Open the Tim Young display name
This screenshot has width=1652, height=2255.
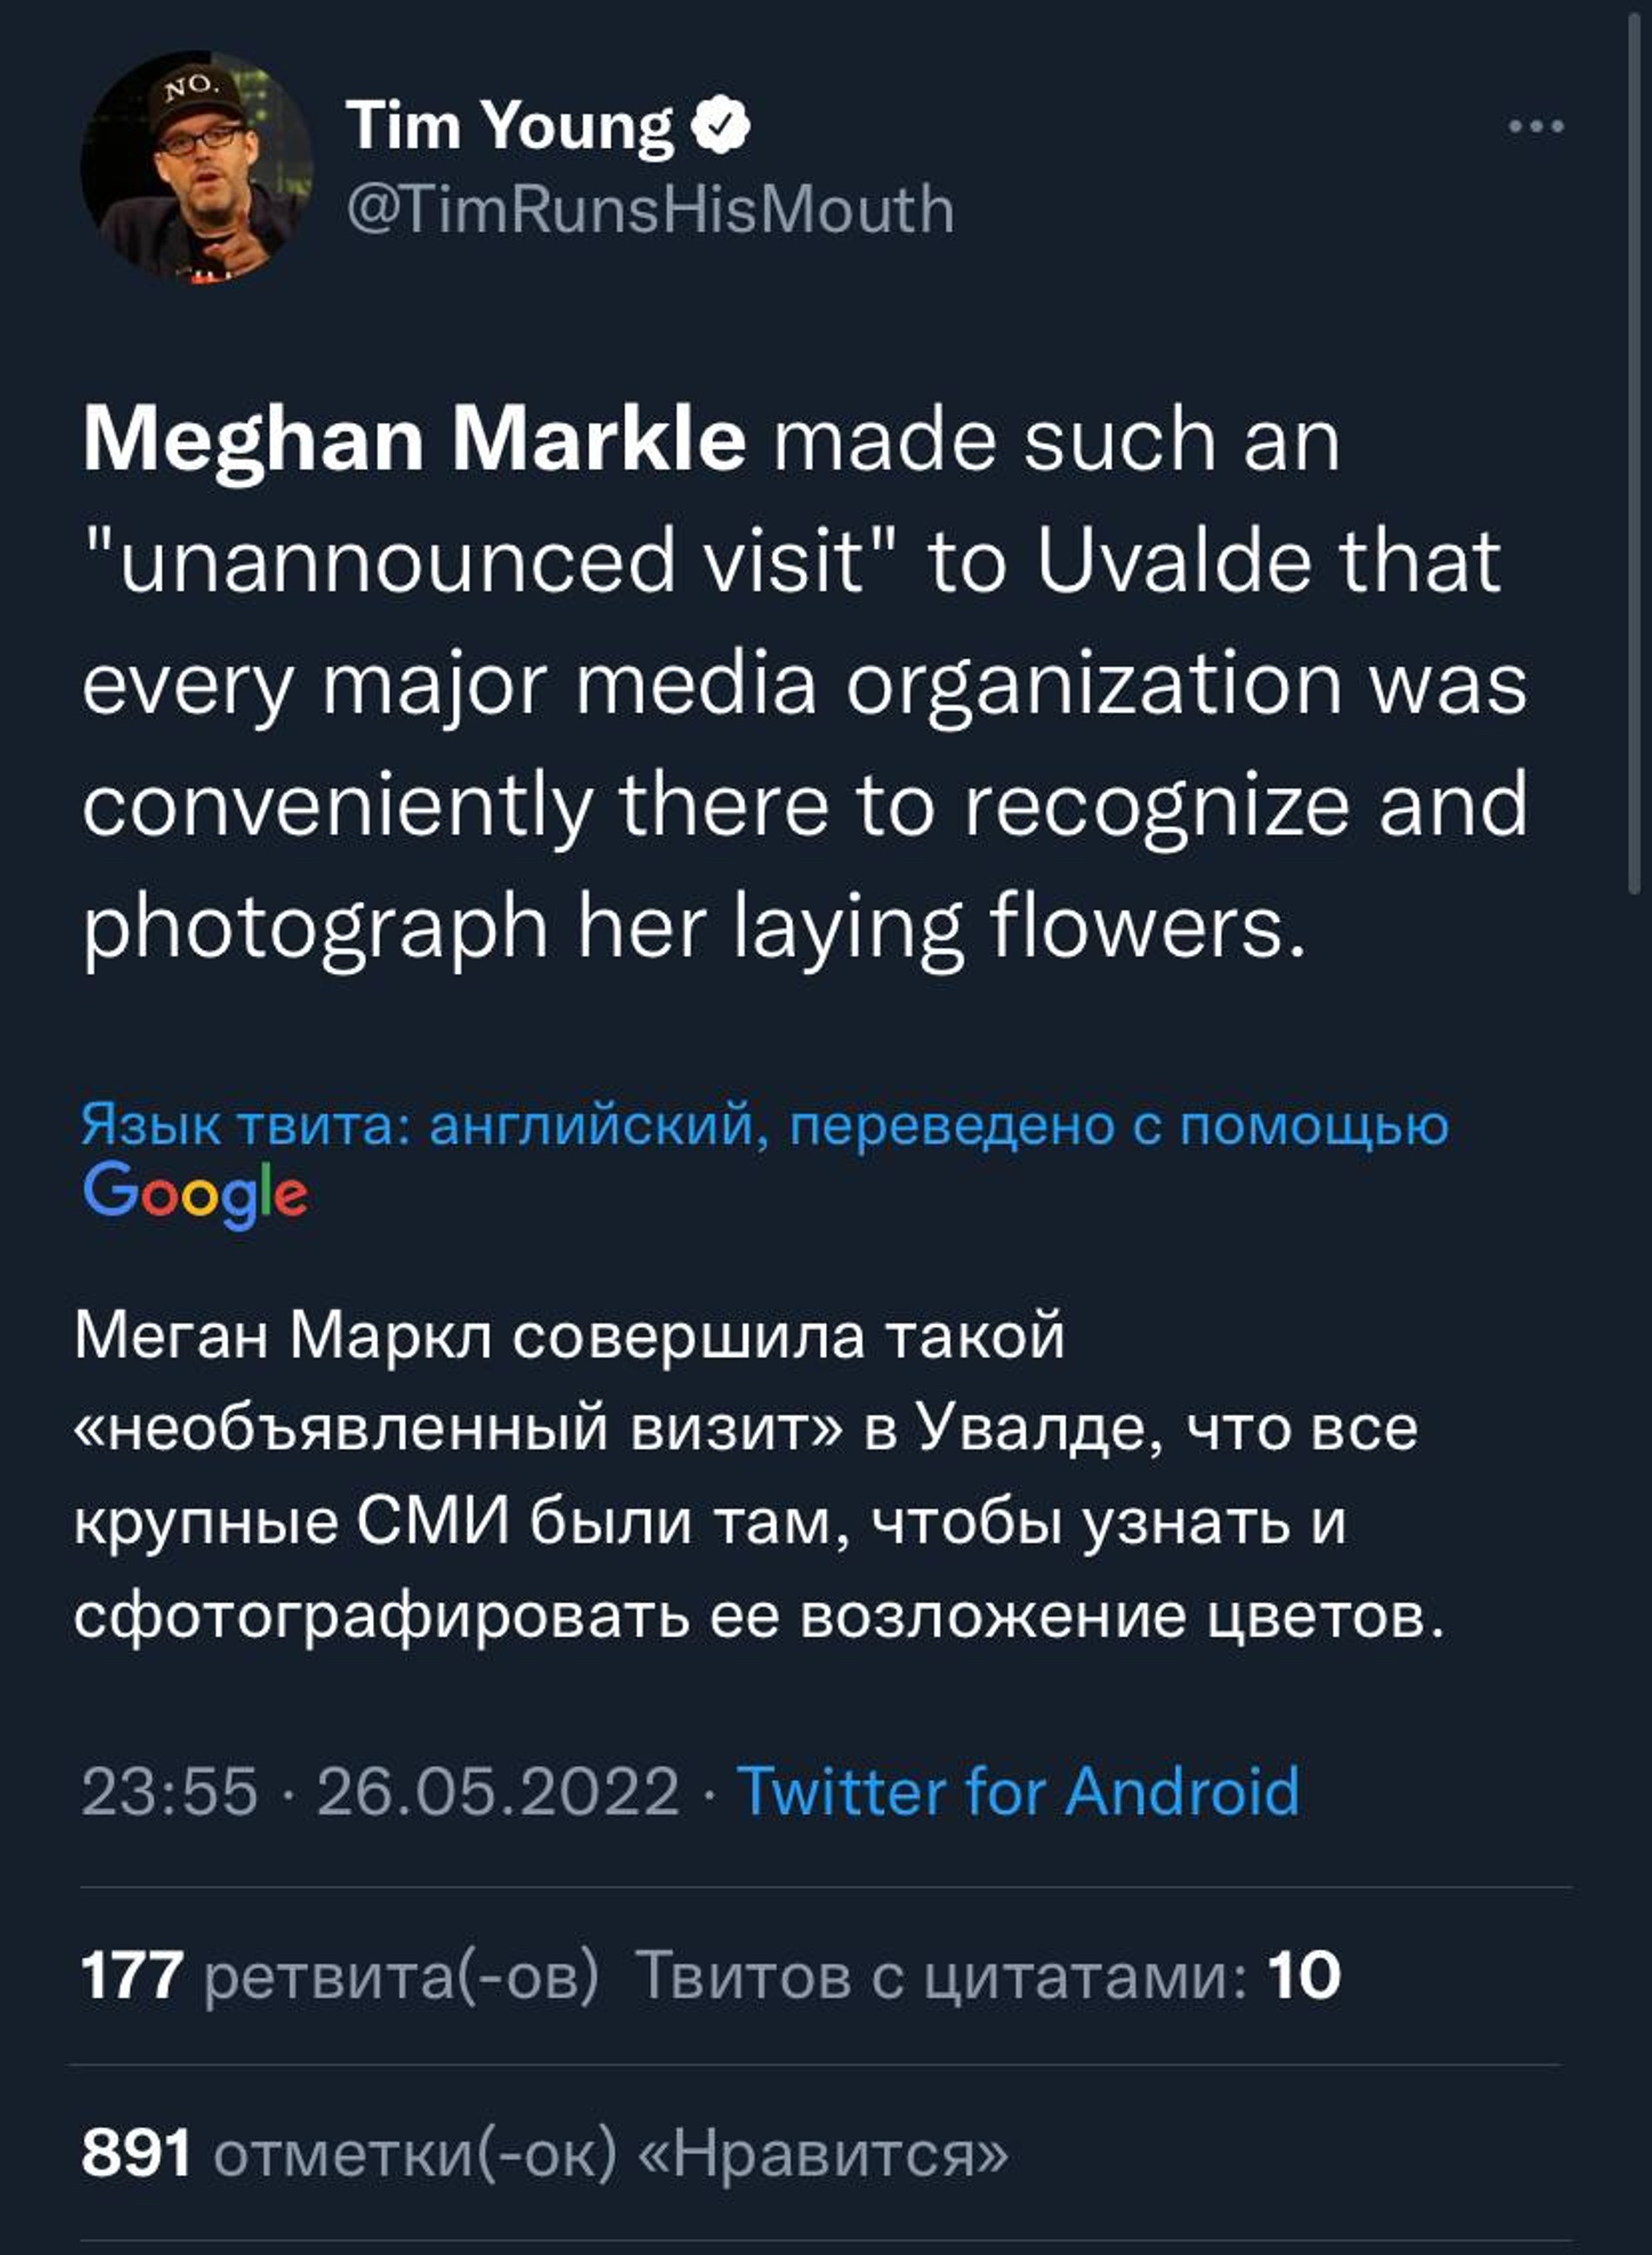(510, 126)
